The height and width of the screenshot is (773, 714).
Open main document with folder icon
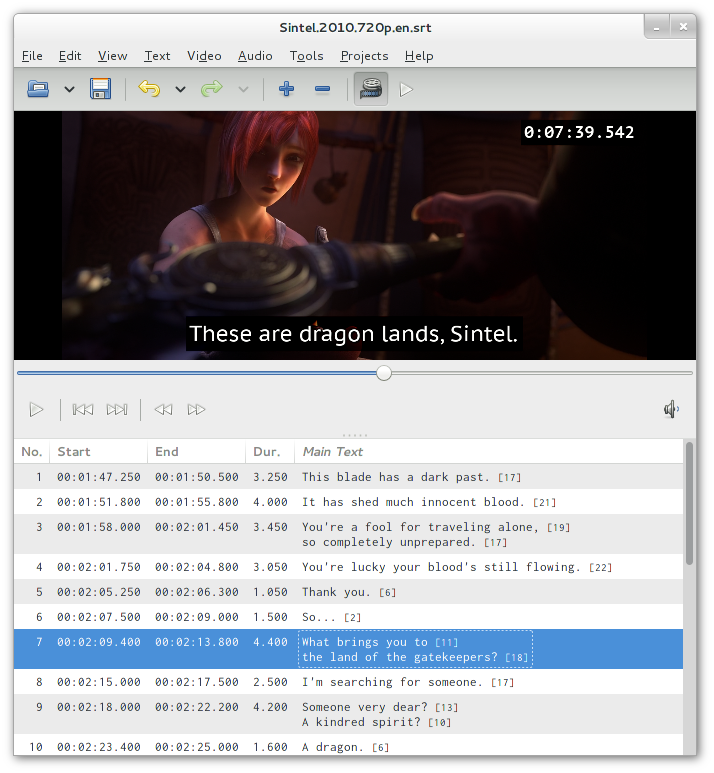pyautogui.click(x=37, y=89)
